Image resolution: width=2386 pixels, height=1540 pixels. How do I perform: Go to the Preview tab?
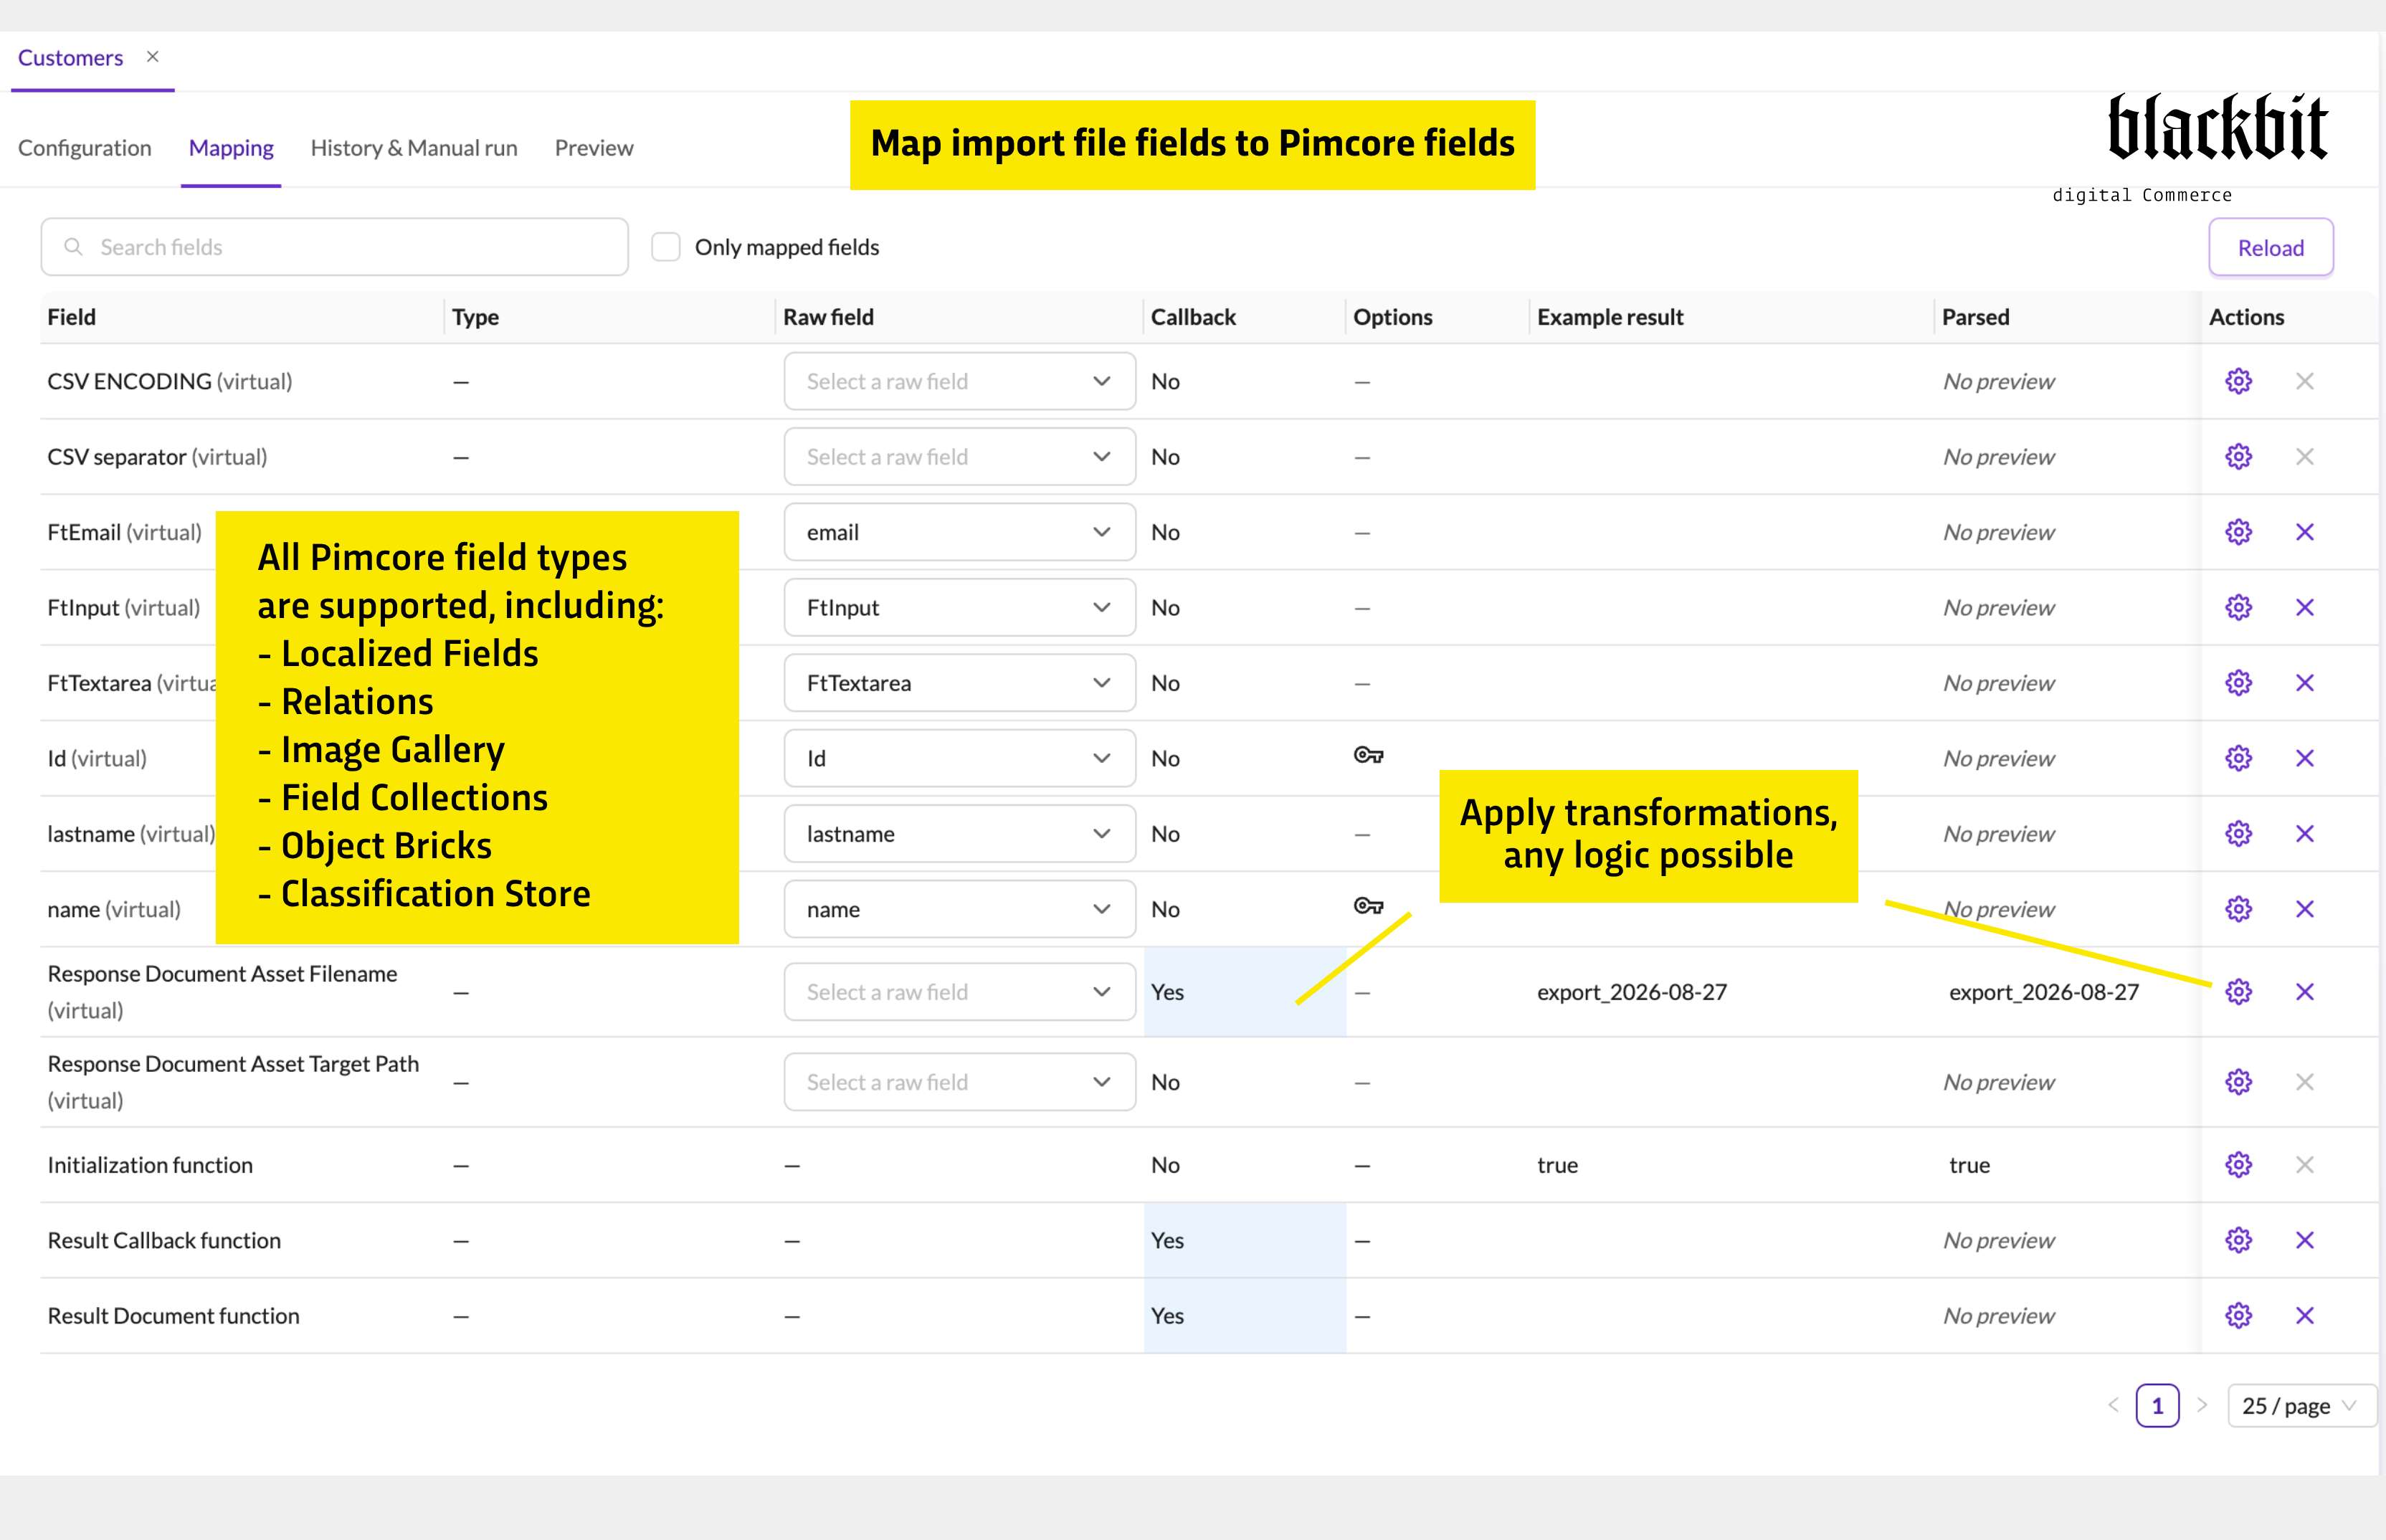(594, 148)
